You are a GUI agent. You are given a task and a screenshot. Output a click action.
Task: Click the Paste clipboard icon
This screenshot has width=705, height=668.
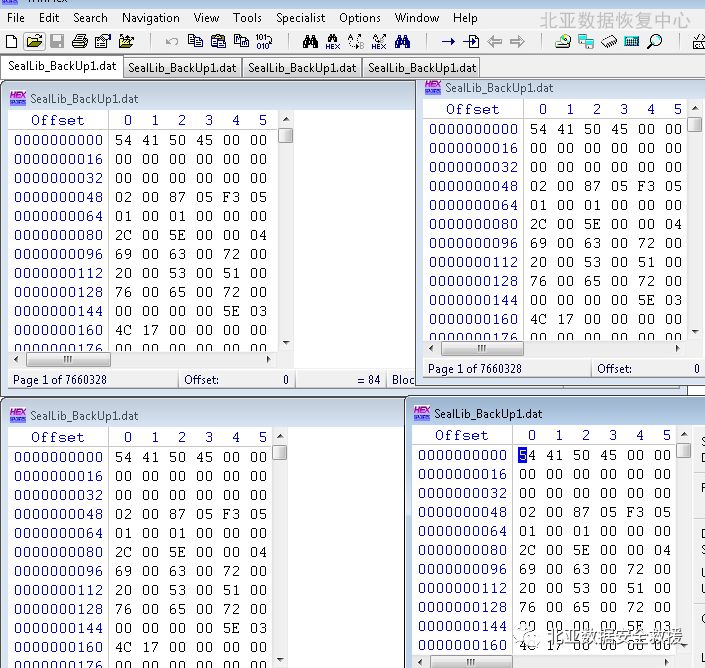[x=219, y=41]
